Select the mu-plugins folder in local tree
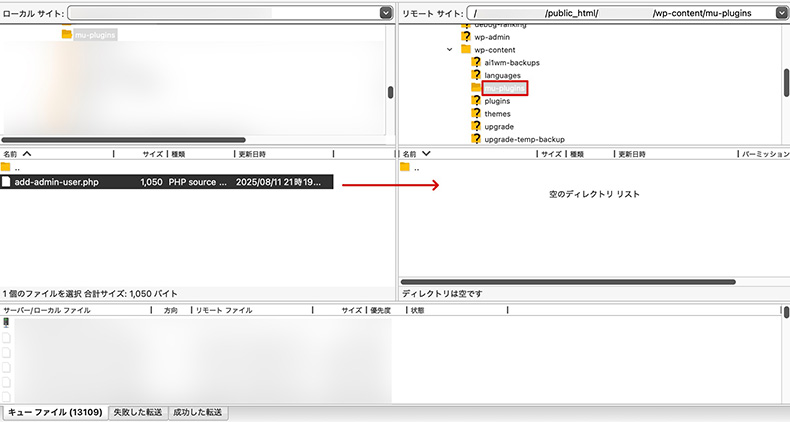790x422 pixels. [95, 35]
